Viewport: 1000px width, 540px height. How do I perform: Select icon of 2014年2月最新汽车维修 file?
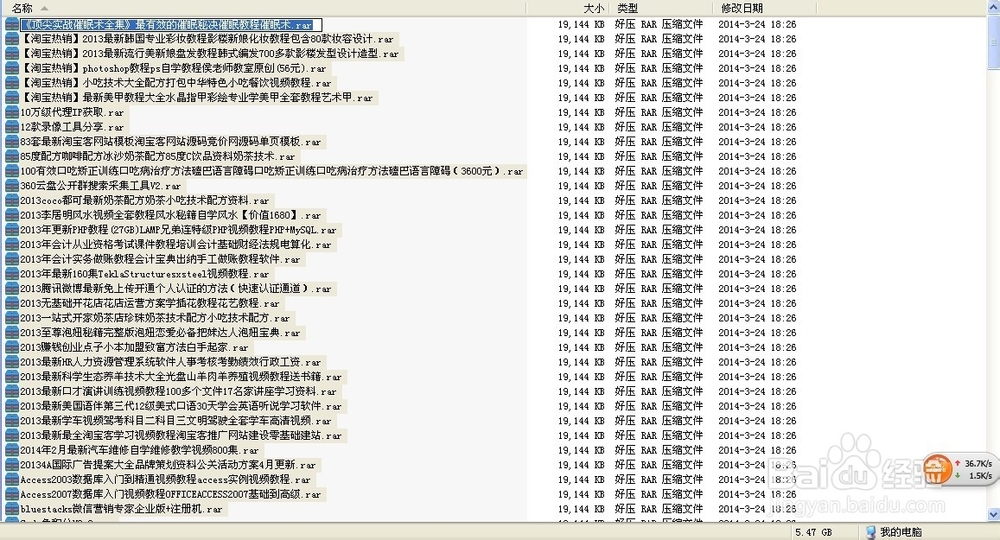point(11,450)
